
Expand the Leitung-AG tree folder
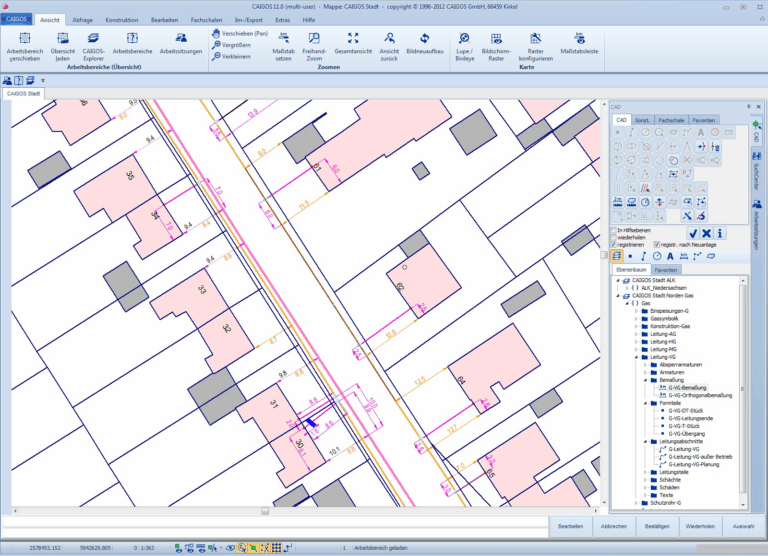coord(636,333)
